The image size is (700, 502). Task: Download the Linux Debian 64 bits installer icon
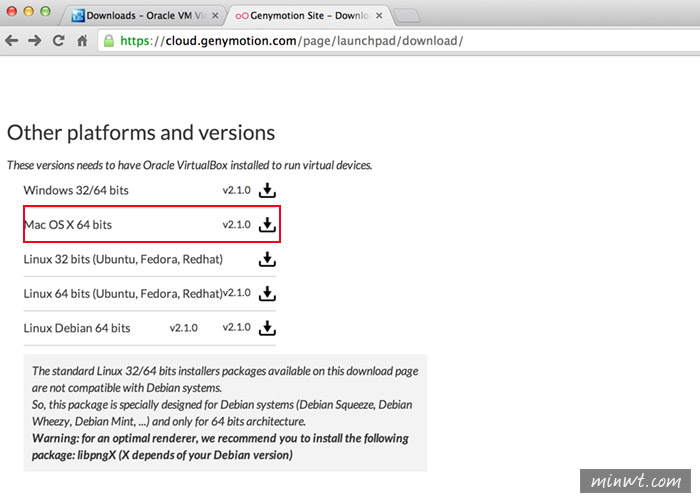tap(267, 328)
